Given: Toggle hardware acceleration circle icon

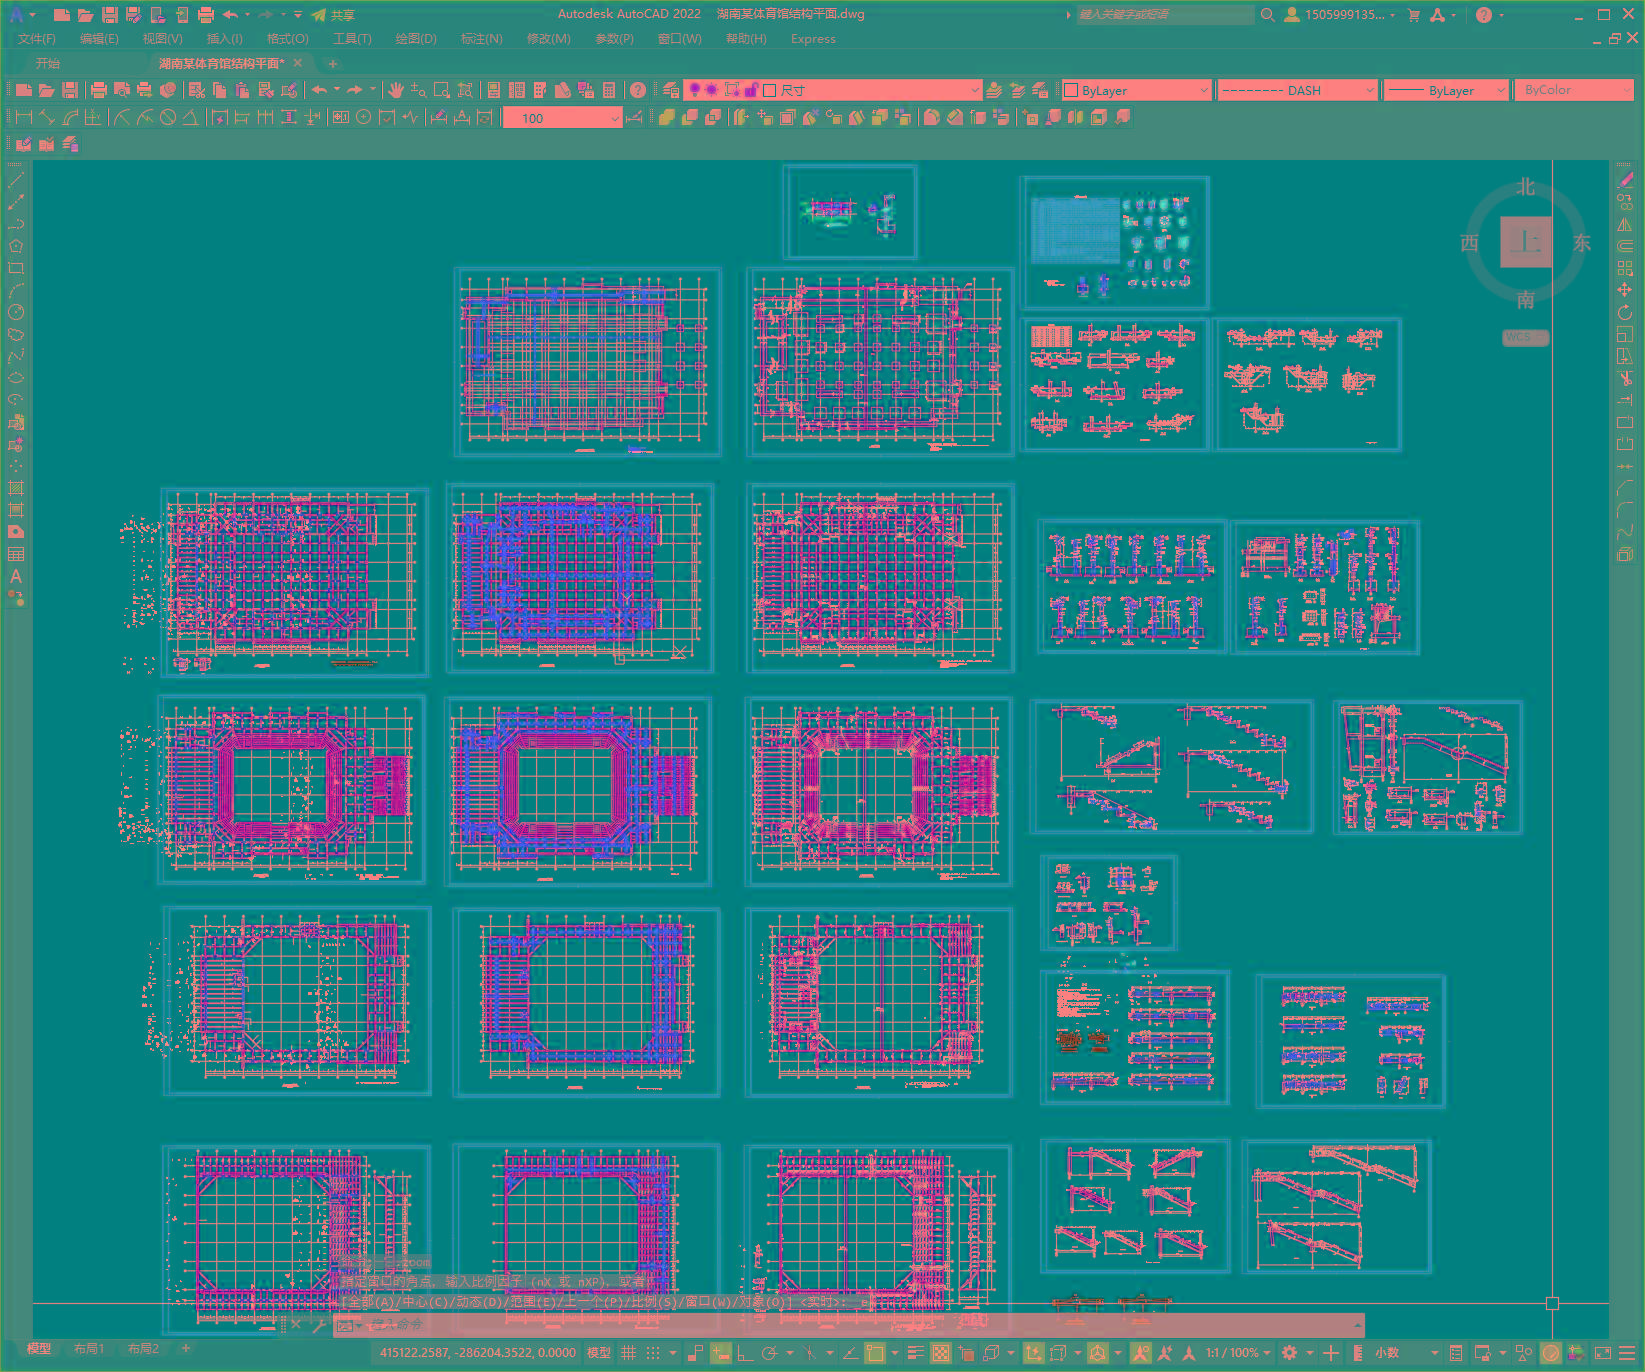Looking at the screenshot, I should coord(1551,1353).
